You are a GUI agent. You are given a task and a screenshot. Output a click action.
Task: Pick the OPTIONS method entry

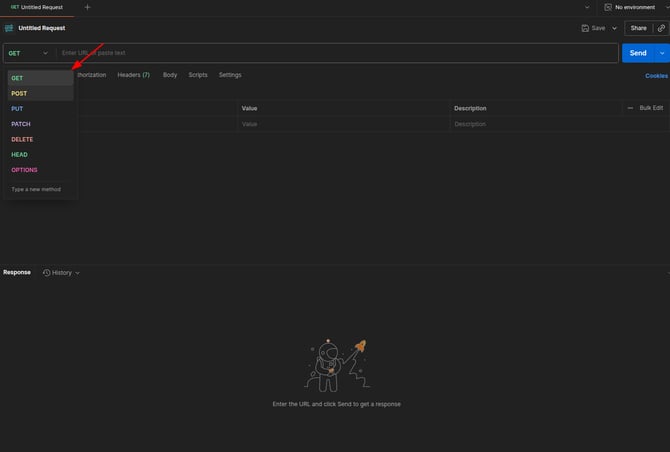[24, 170]
